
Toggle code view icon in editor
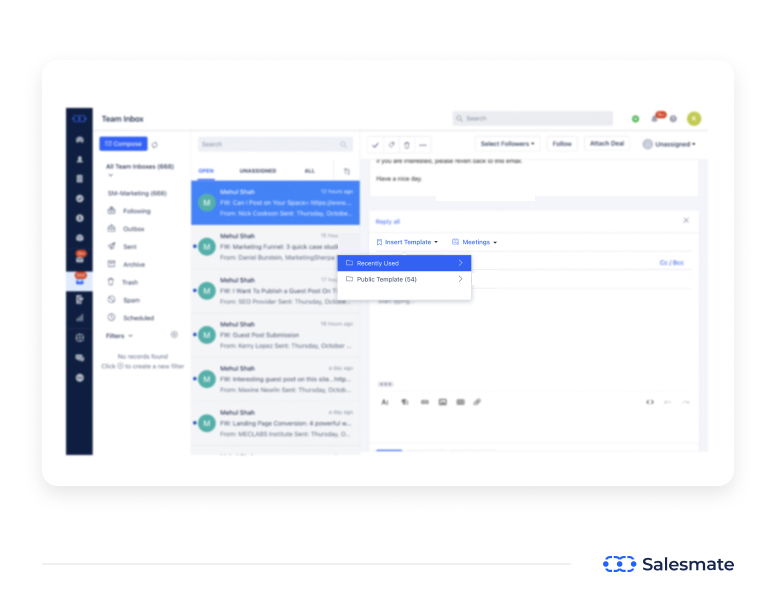[x=650, y=402]
